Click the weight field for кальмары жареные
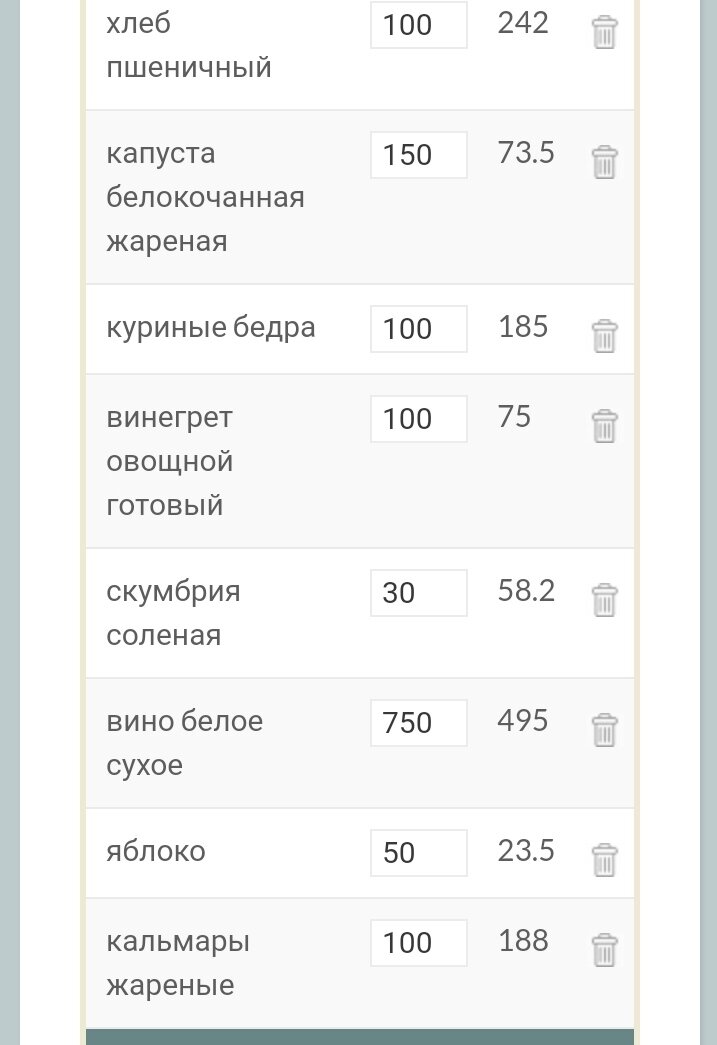Image resolution: width=717 pixels, height=1045 pixels. tap(418, 942)
